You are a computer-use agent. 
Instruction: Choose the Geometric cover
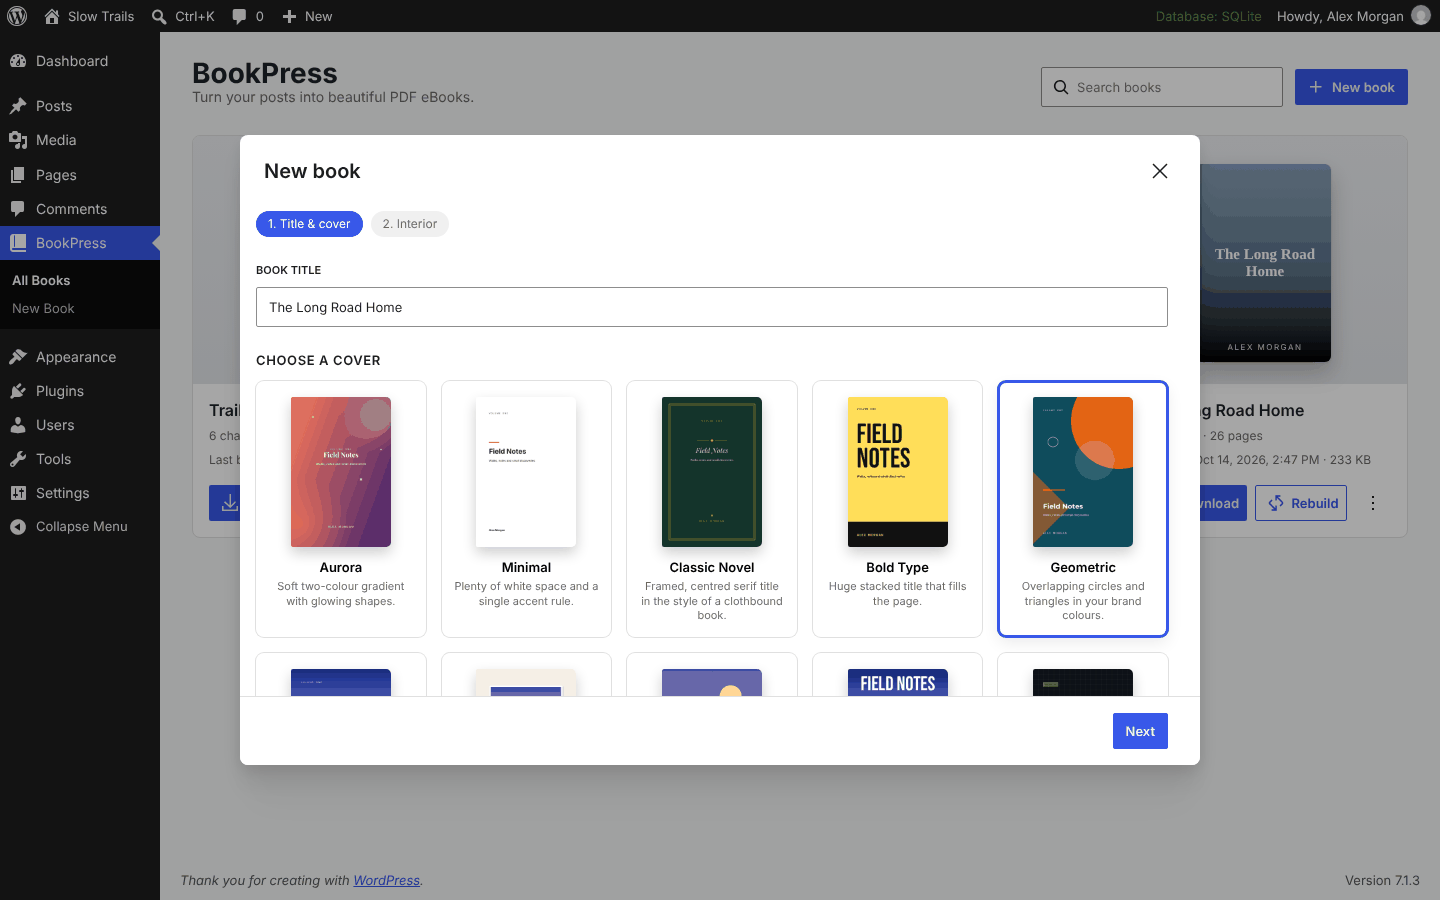(1083, 509)
